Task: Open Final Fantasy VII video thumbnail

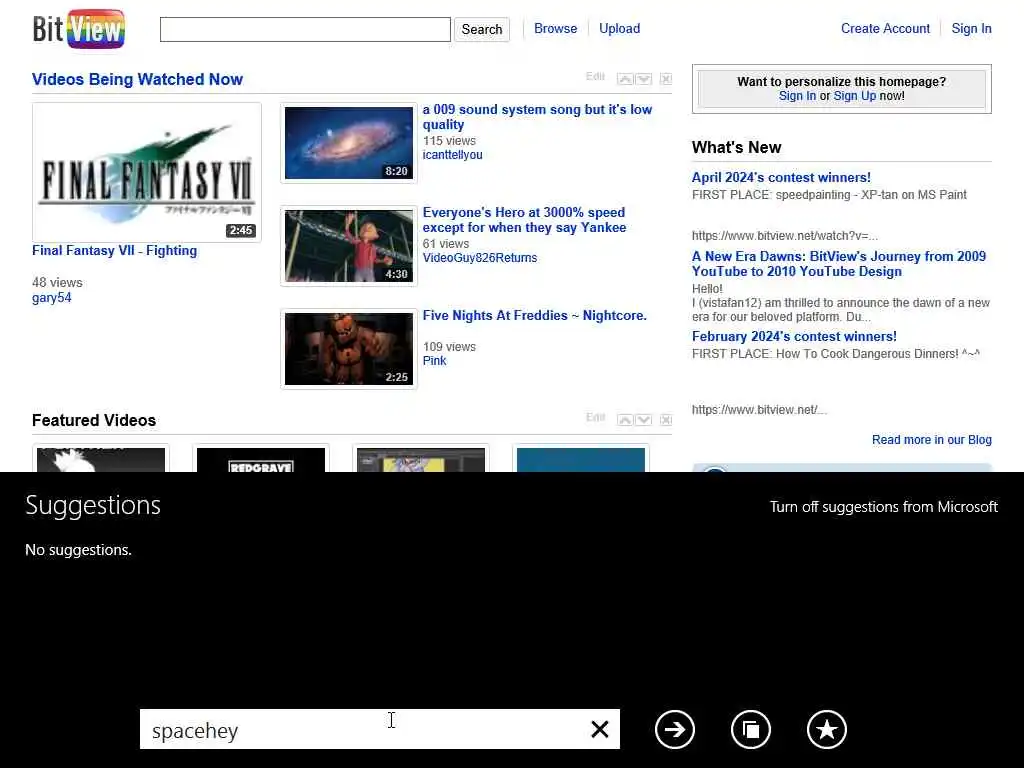Action: click(146, 172)
